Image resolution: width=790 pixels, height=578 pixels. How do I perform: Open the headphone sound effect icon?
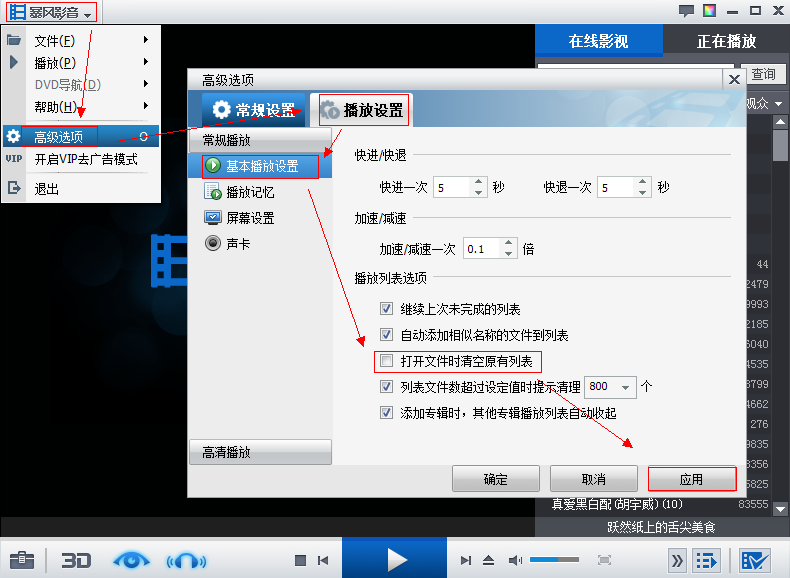click(186, 560)
